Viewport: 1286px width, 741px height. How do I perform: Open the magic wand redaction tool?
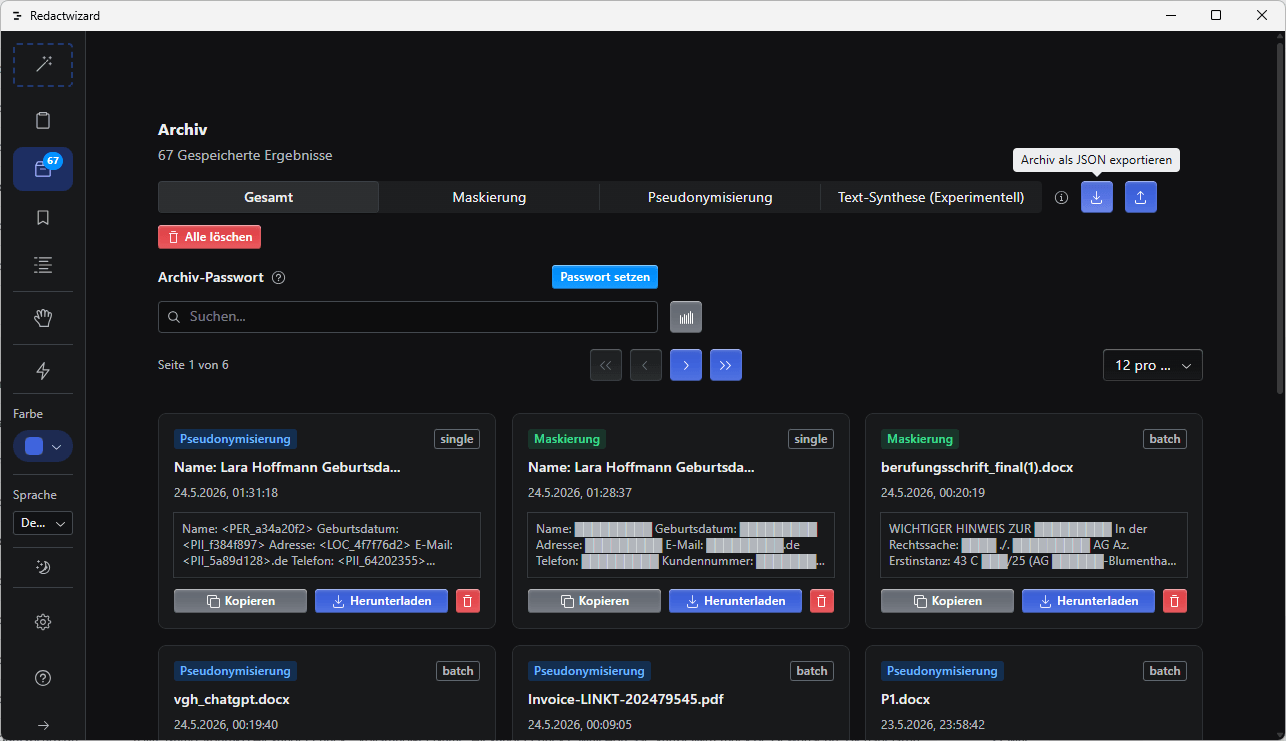(43, 65)
